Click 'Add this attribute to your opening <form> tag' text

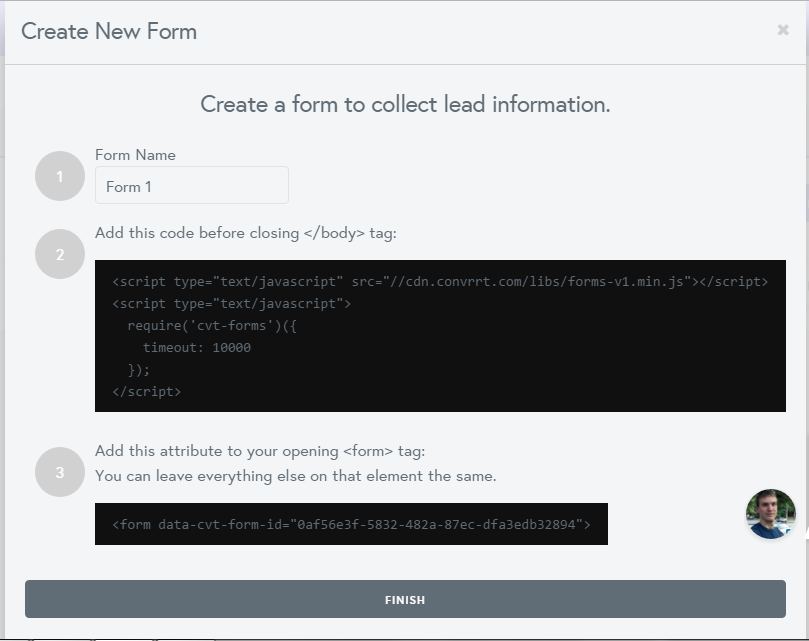[260, 451]
